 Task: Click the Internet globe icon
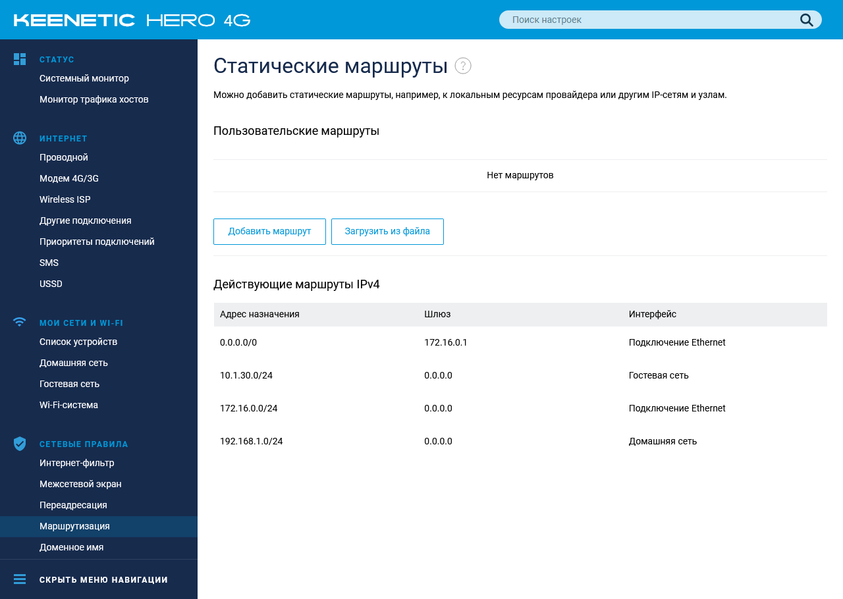click(x=20, y=138)
